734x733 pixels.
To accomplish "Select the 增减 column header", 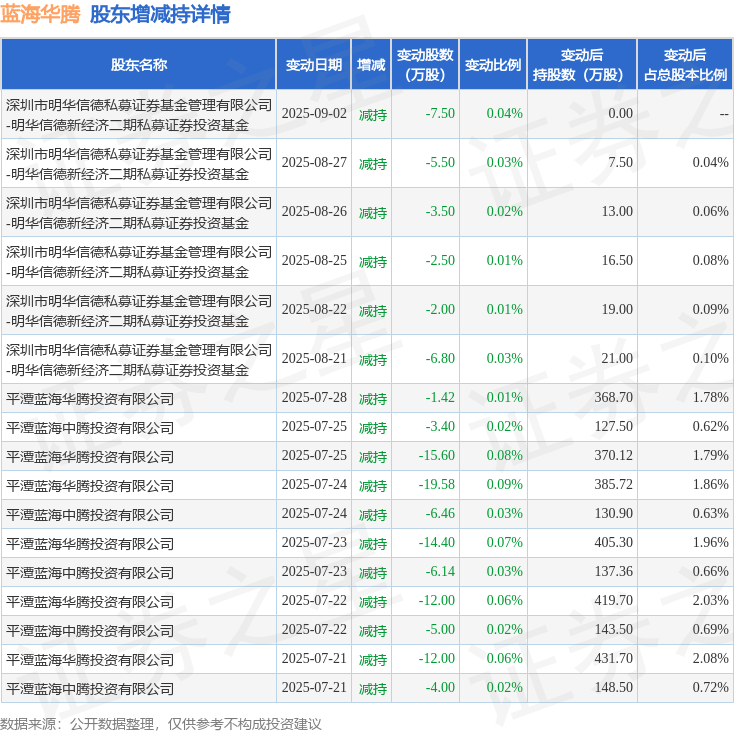I will click(372, 65).
